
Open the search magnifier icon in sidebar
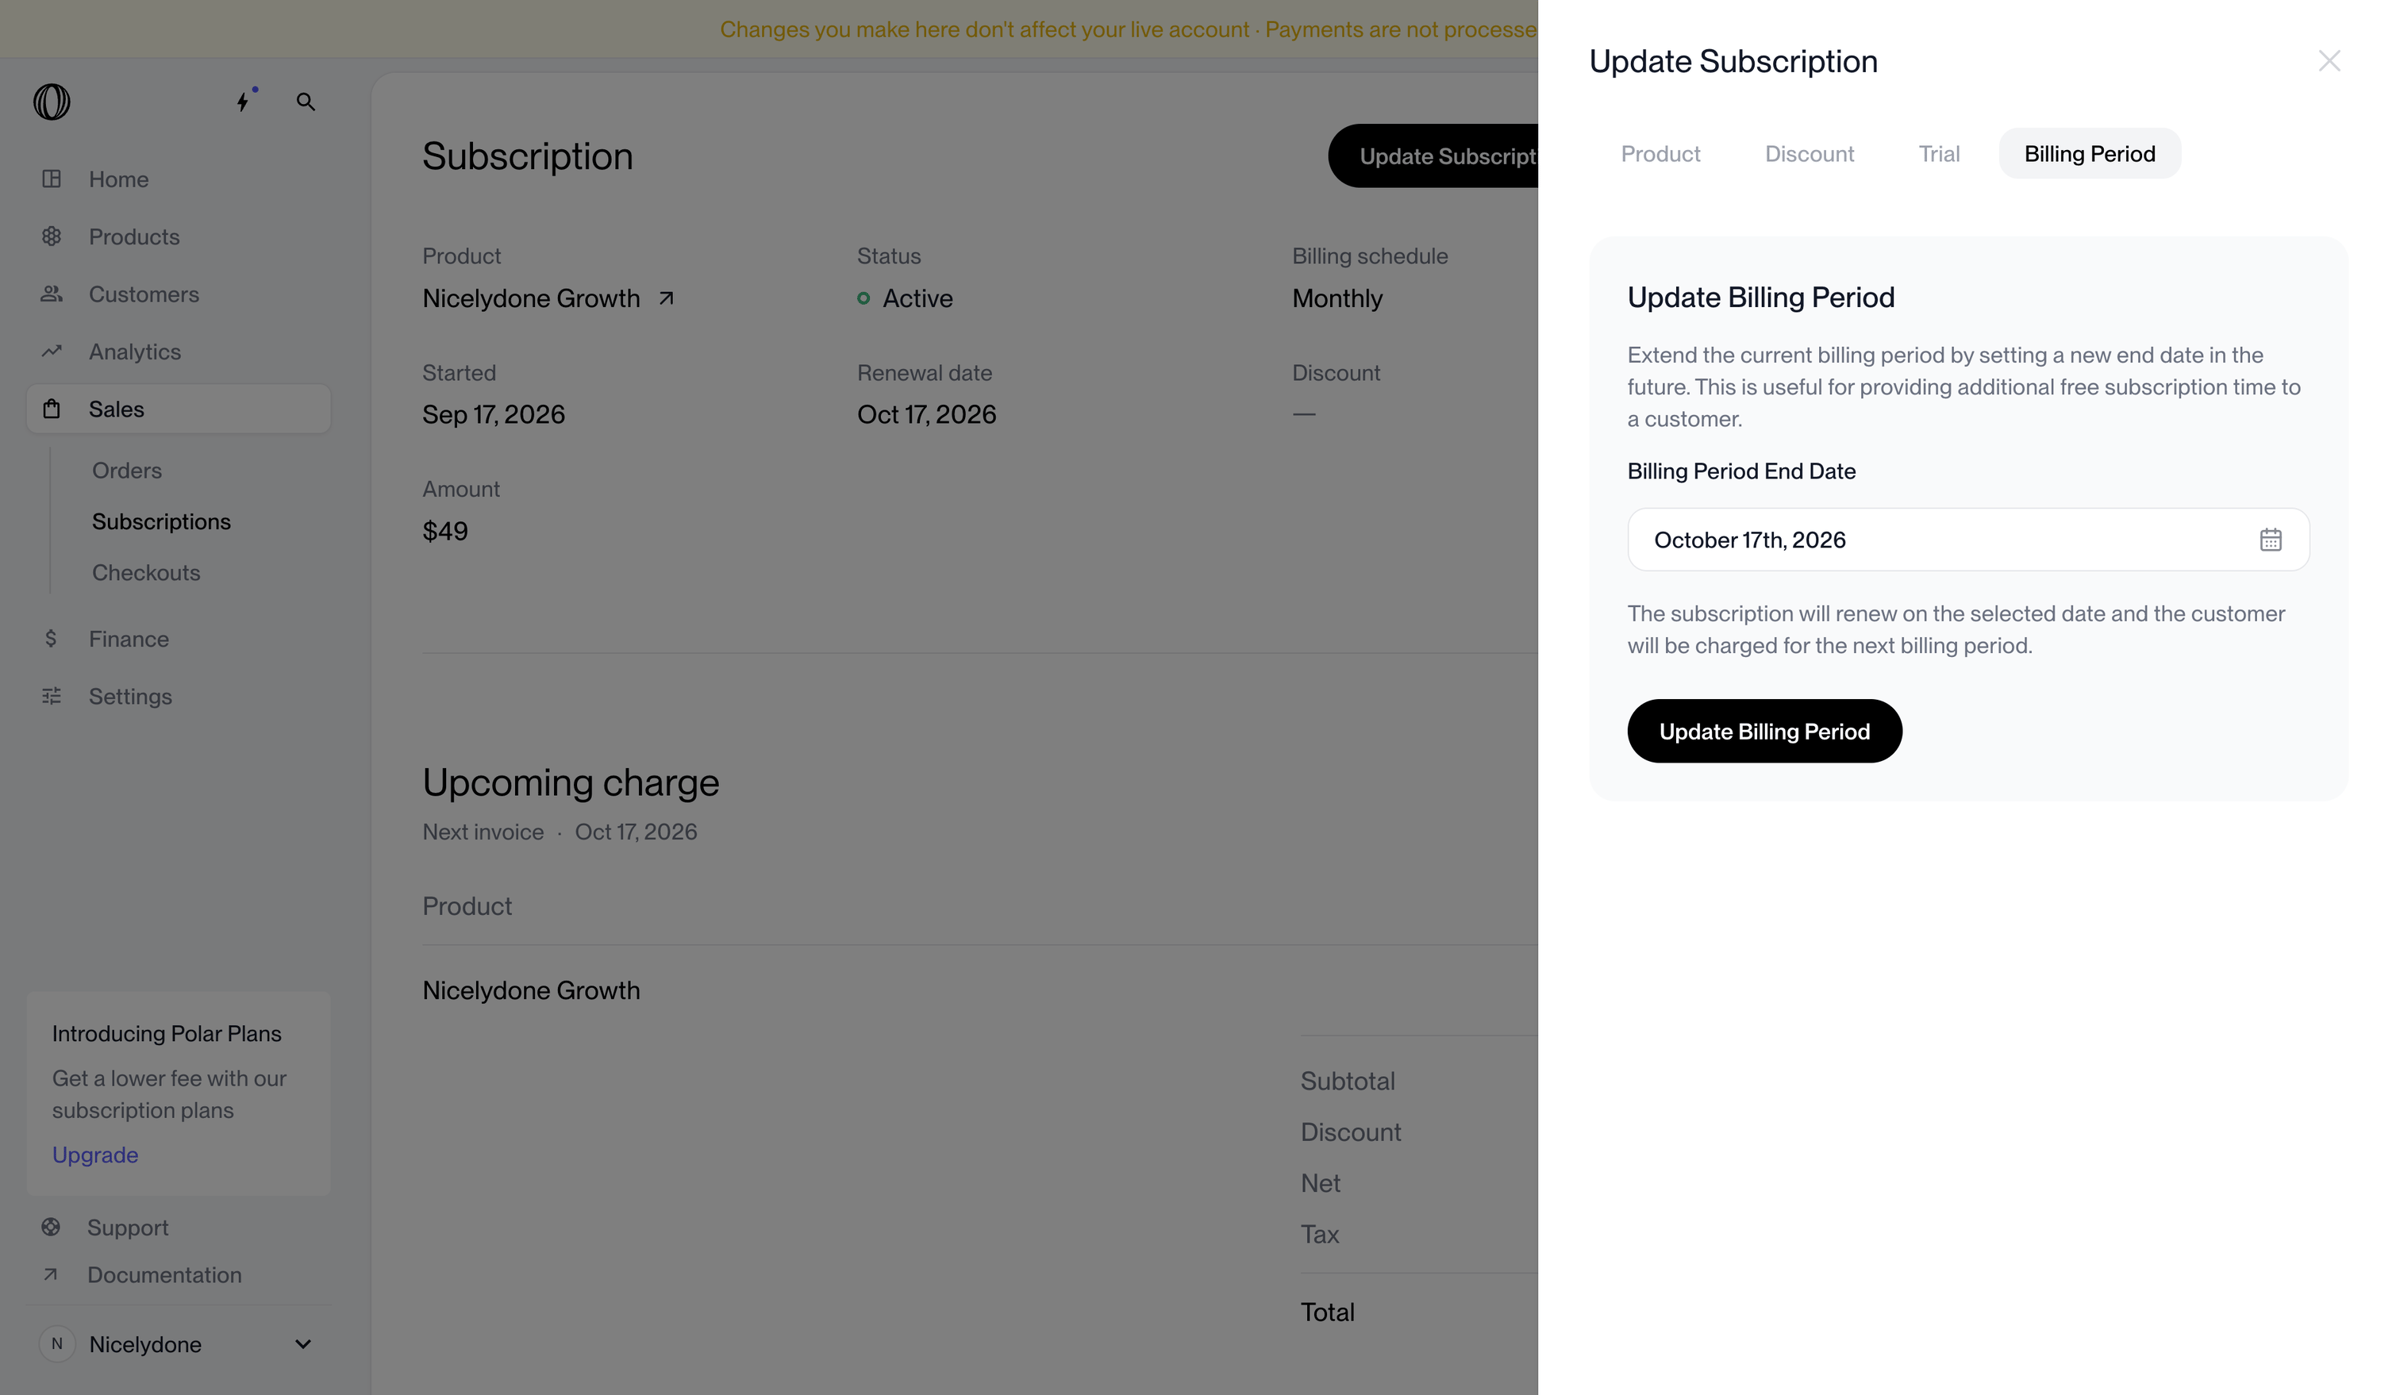point(305,101)
